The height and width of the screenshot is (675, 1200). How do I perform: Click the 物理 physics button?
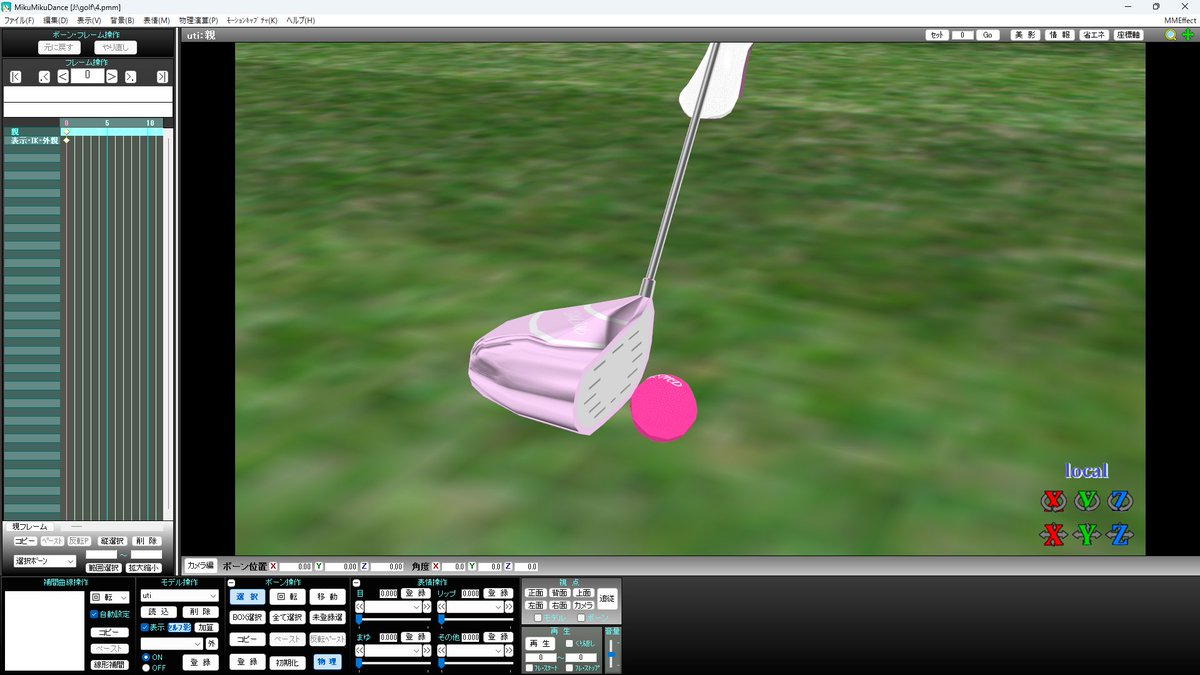click(327, 662)
